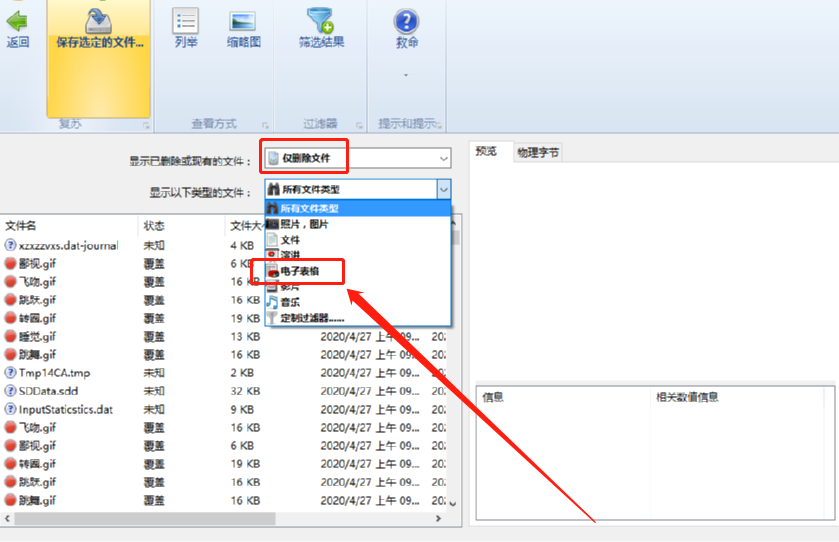This screenshot has width=839, height=542.
Task: Click the scroll-left arrow of file list
Action: point(7,518)
